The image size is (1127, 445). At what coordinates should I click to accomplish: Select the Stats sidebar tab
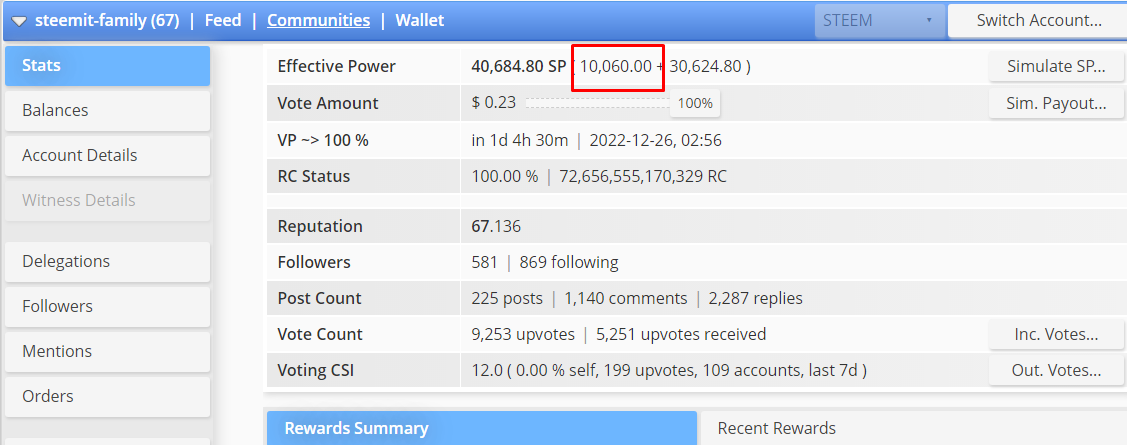click(107, 65)
